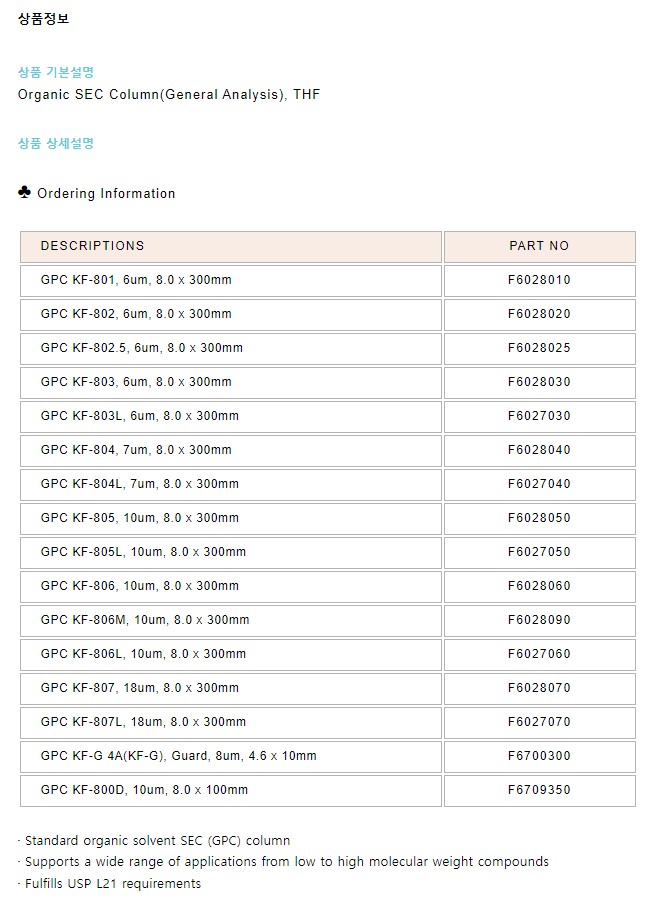Select part number F6709350
659x905 pixels.
click(x=539, y=790)
